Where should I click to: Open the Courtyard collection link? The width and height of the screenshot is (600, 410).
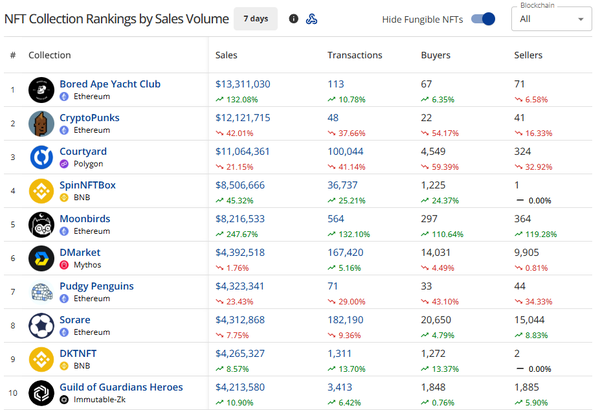pos(83,151)
